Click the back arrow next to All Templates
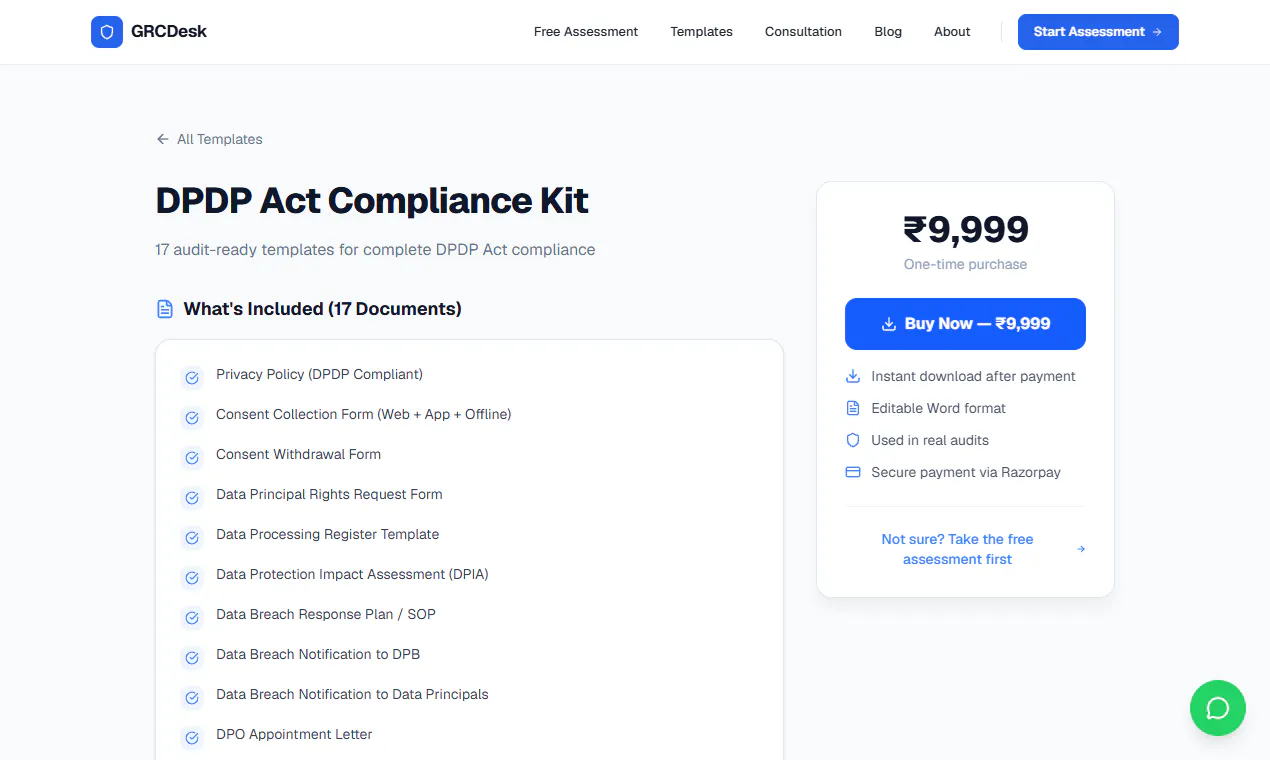1270x760 pixels. pos(163,139)
